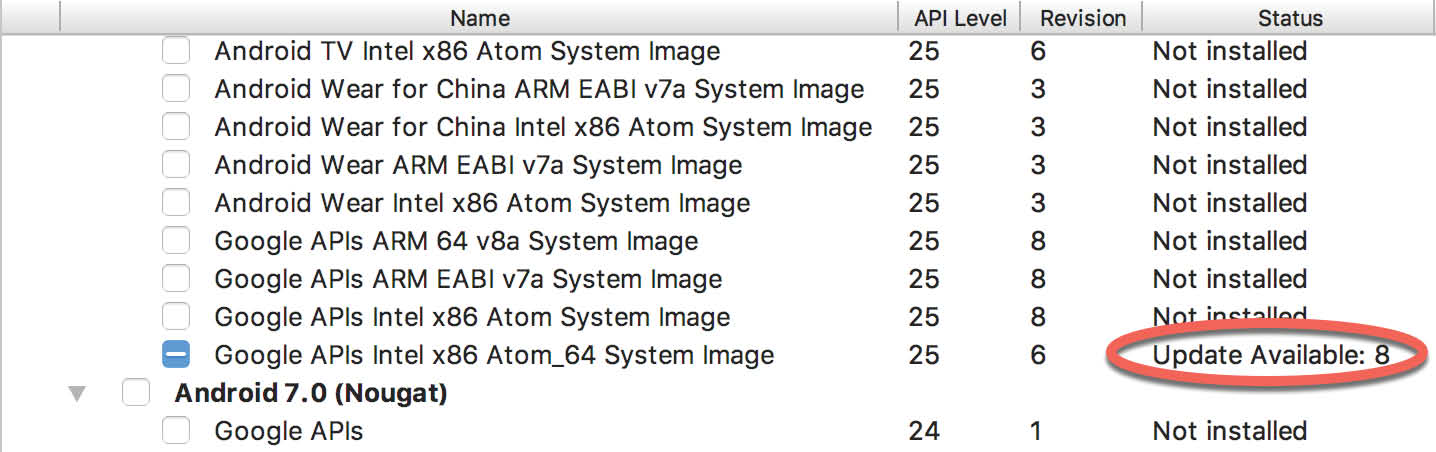The width and height of the screenshot is (1436, 452).
Task: Tick Android Wear for China Intel x86 checkbox
Action: click(176, 127)
